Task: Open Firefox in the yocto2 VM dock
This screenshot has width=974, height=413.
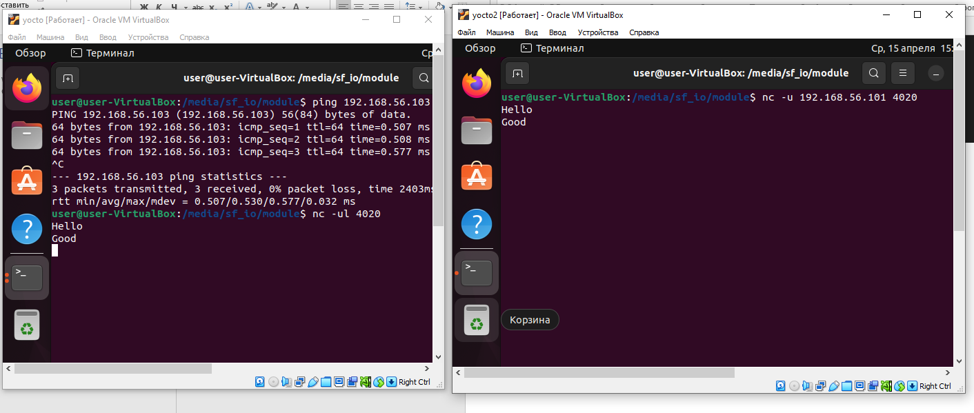Action: [x=476, y=84]
